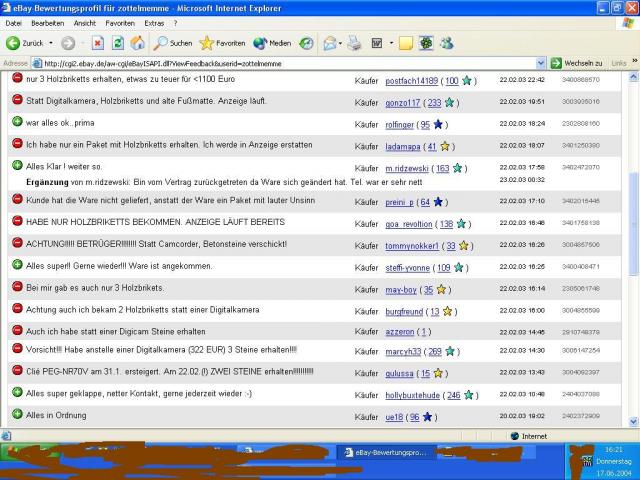Screen dimensions: 640x480
Task: Click the taskbar clock showing 16:21
Action: pyautogui.click(x=613, y=449)
